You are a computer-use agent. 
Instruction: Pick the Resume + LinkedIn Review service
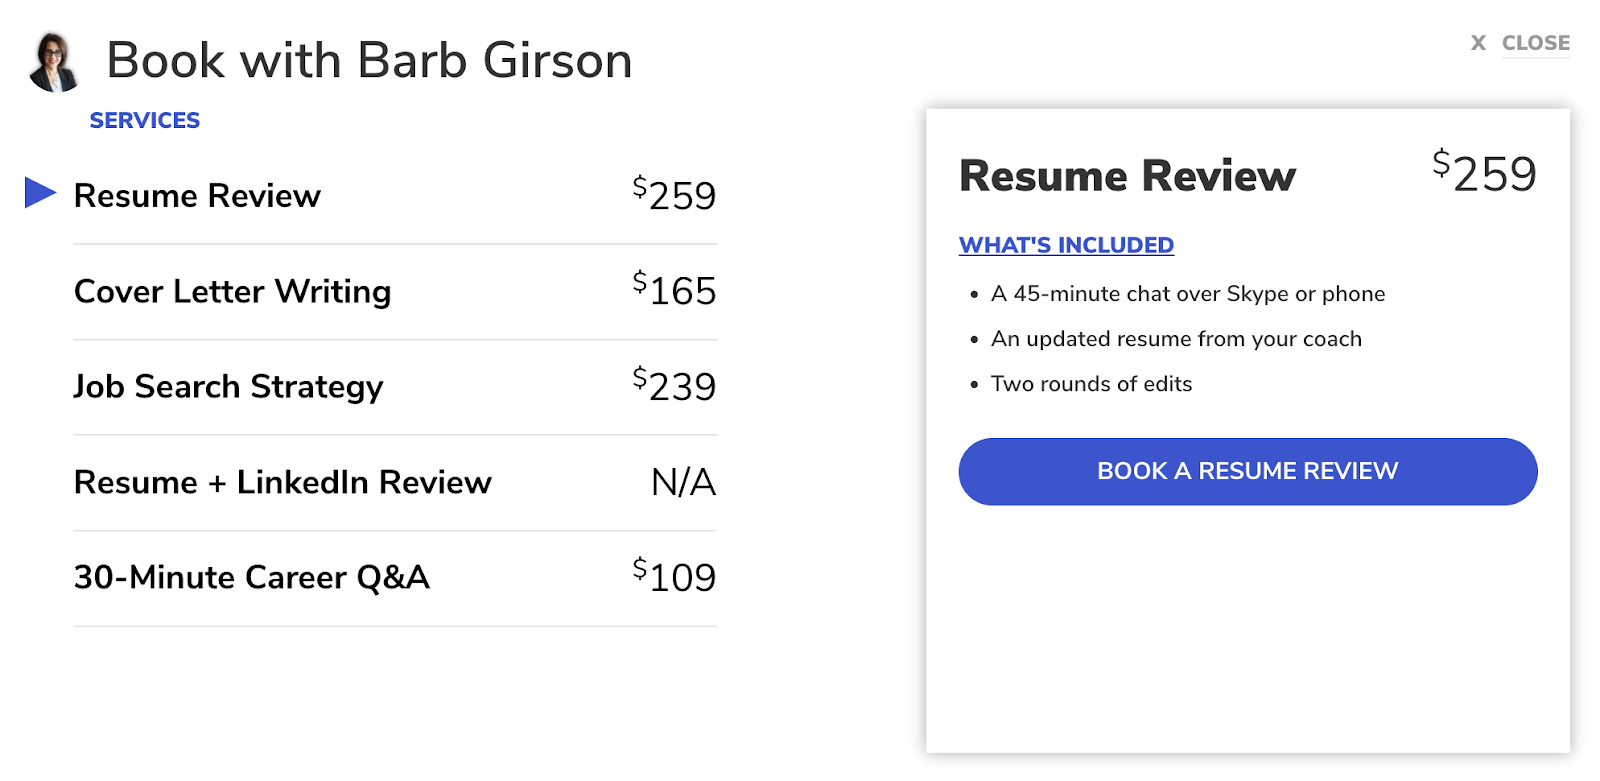[395, 483]
